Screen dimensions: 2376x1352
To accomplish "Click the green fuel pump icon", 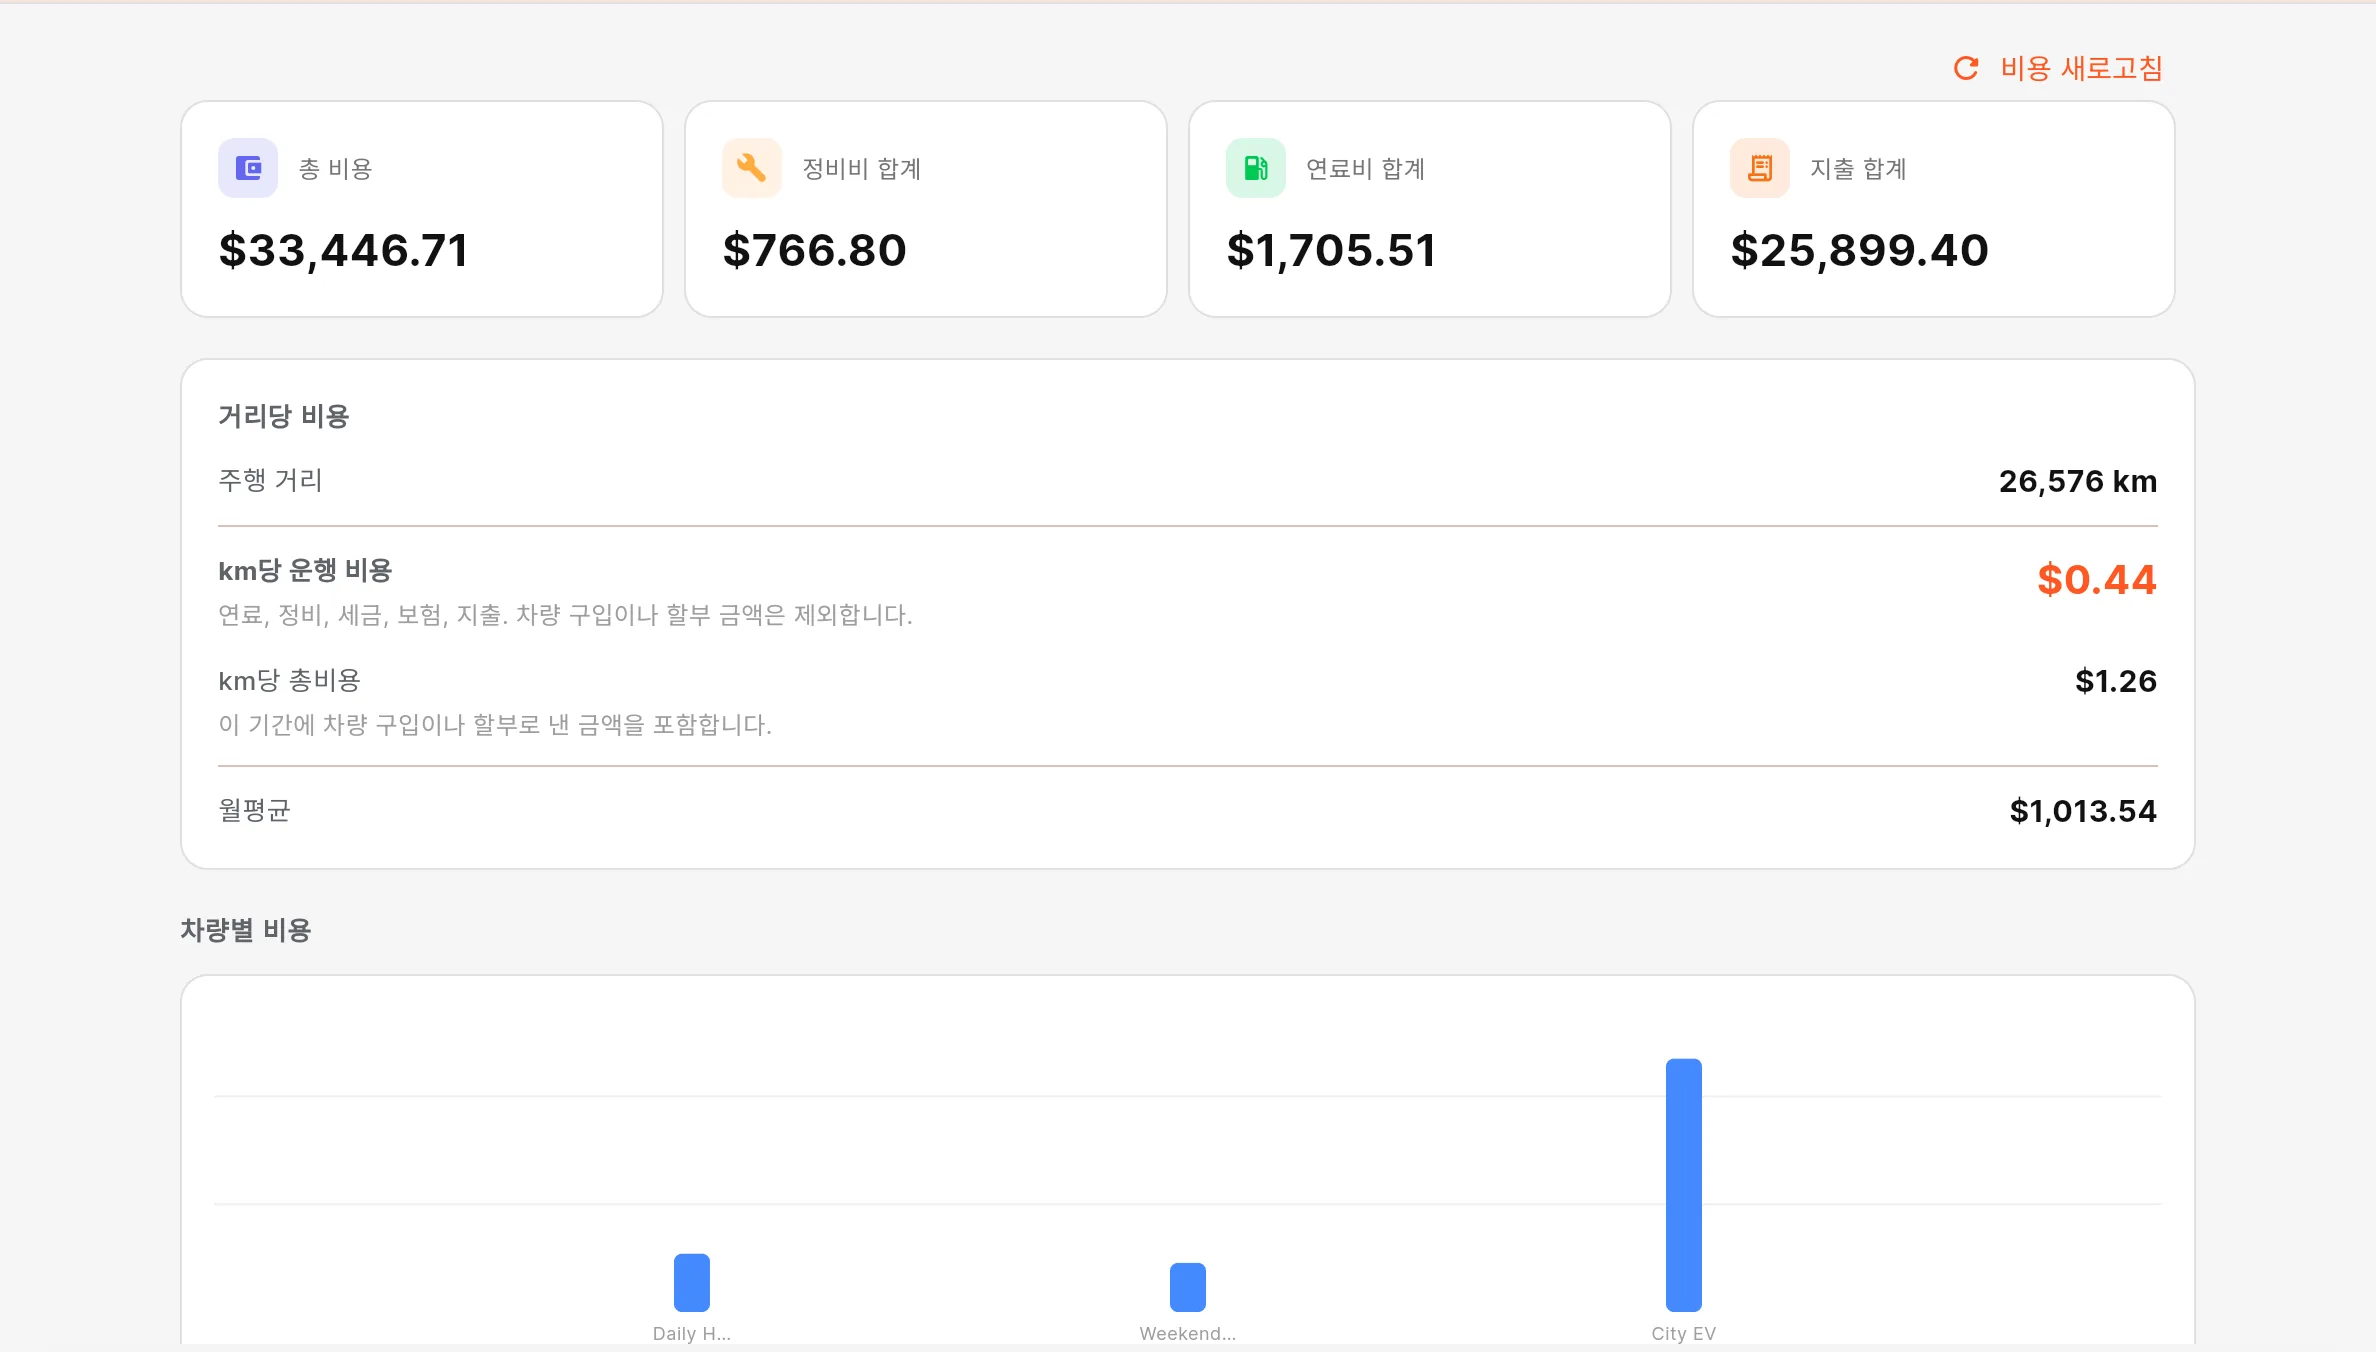I will click(1256, 168).
